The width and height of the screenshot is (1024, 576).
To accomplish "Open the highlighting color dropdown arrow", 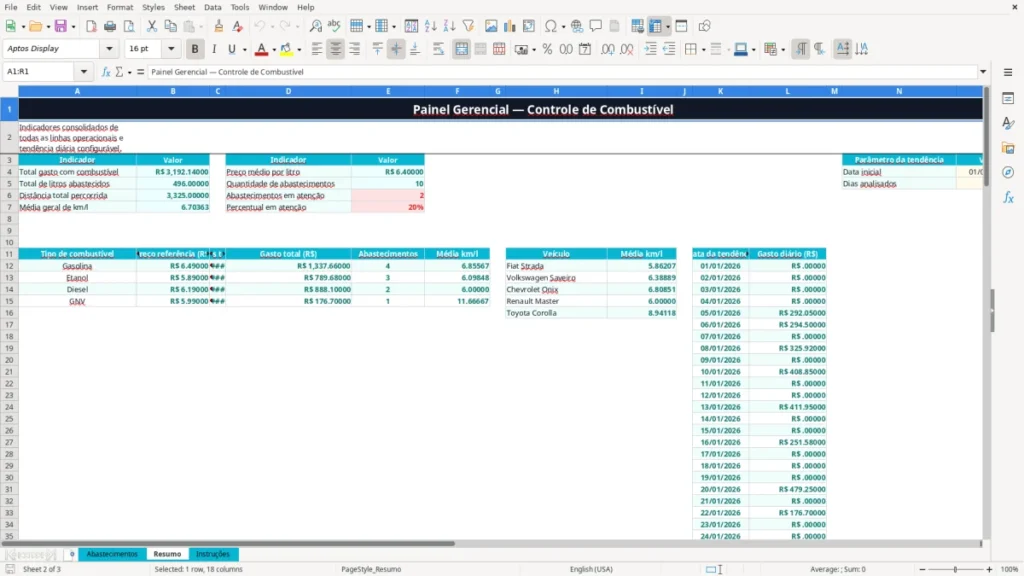I will click(299, 50).
